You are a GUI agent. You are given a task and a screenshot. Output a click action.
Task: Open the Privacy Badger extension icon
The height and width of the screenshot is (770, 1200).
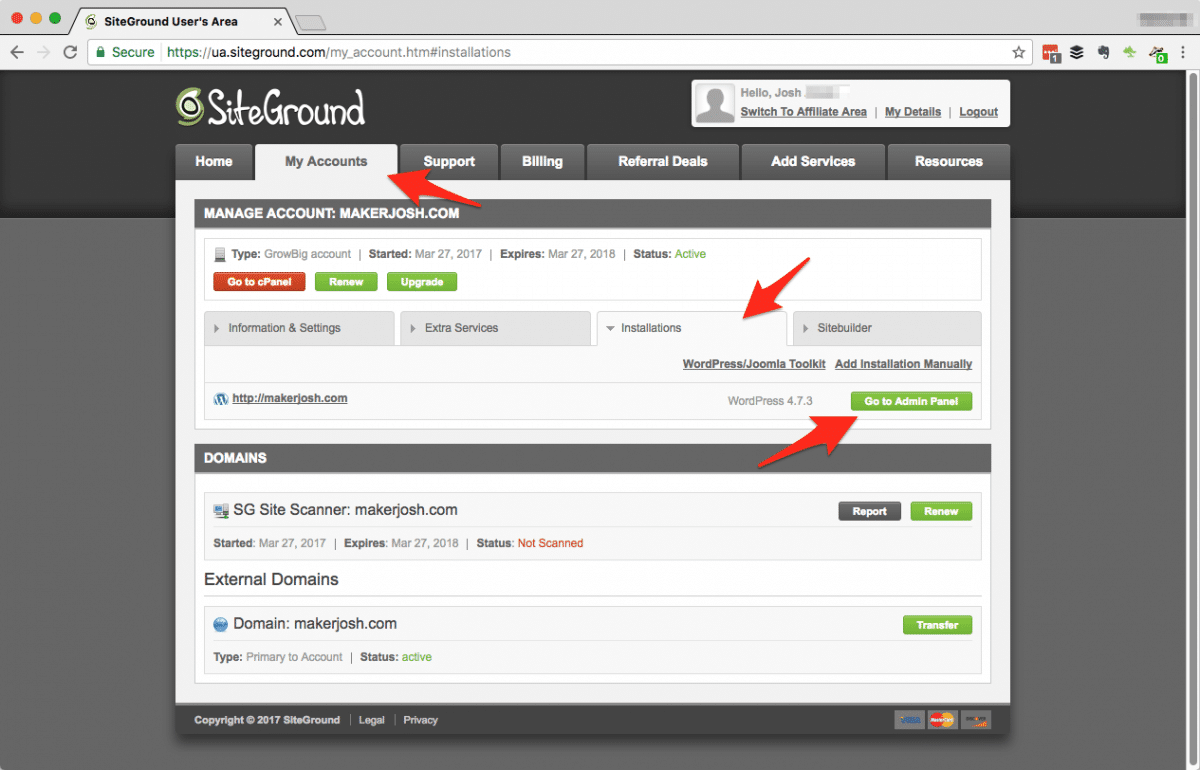coord(1158,53)
